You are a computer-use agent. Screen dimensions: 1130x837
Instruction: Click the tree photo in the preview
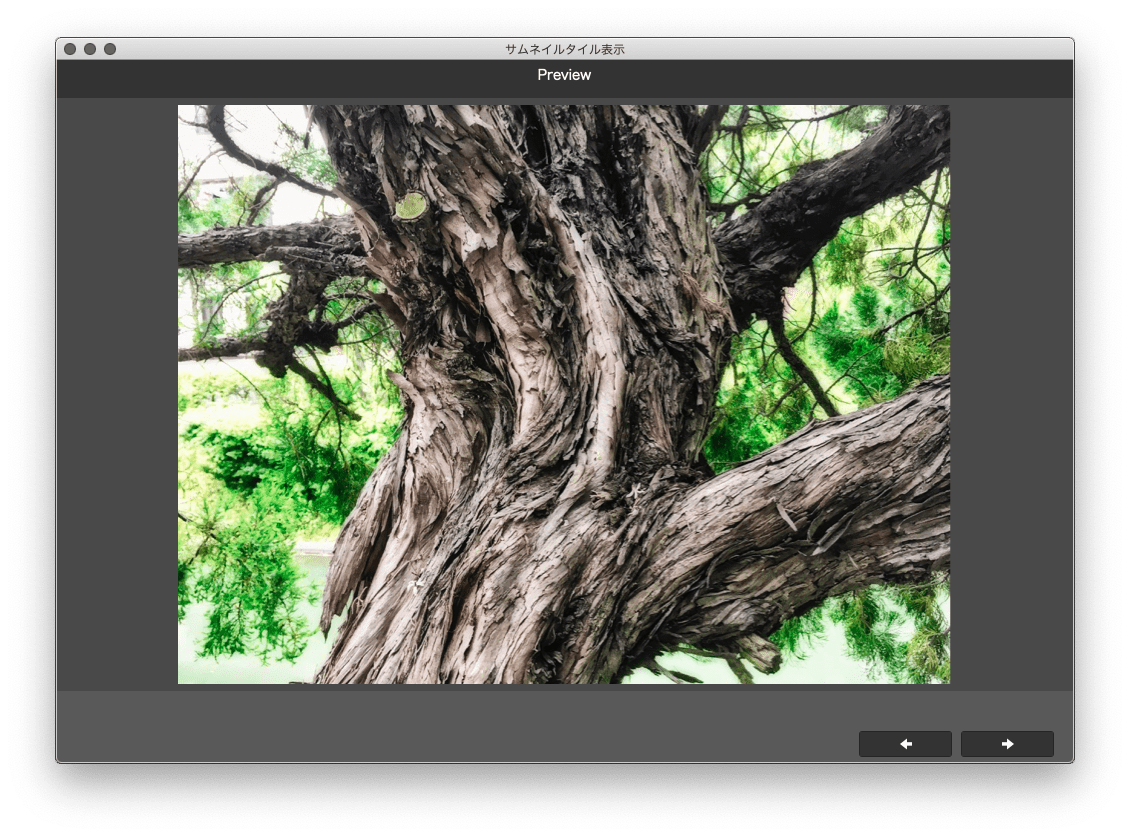pos(564,394)
